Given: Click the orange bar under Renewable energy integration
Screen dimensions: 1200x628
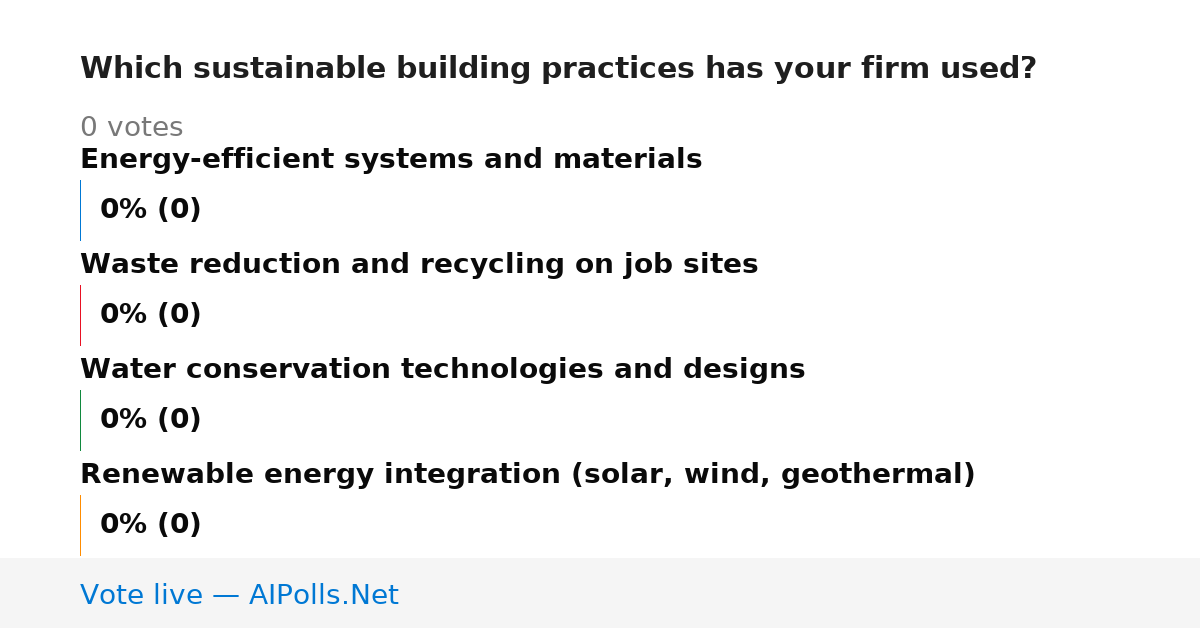Looking at the screenshot, I should tap(80, 525).
